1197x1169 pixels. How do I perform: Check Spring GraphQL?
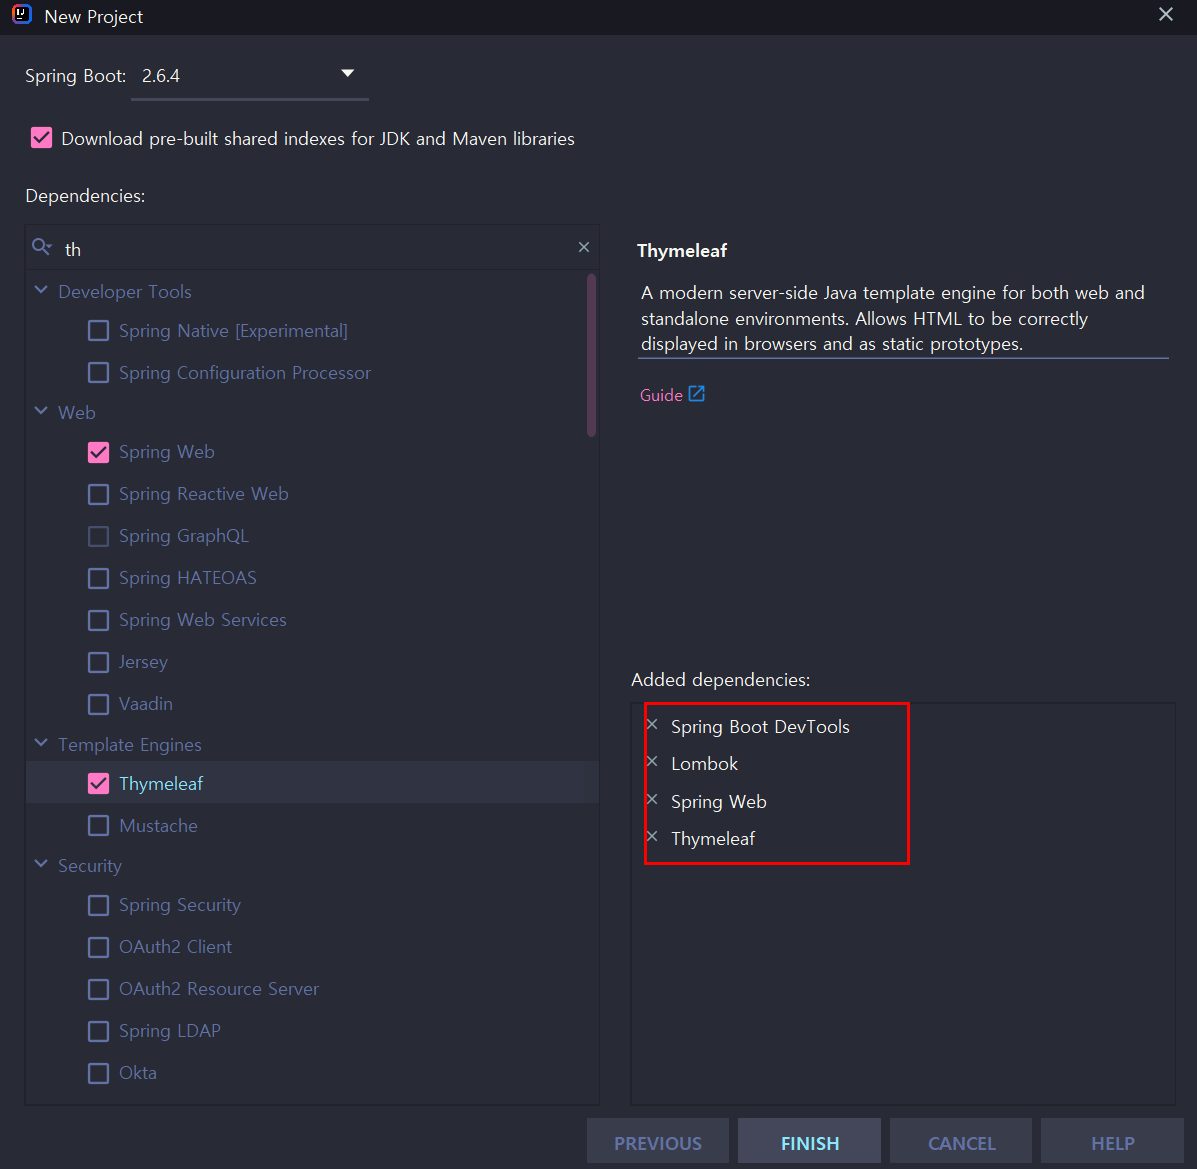pyautogui.click(x=98, y=536)
